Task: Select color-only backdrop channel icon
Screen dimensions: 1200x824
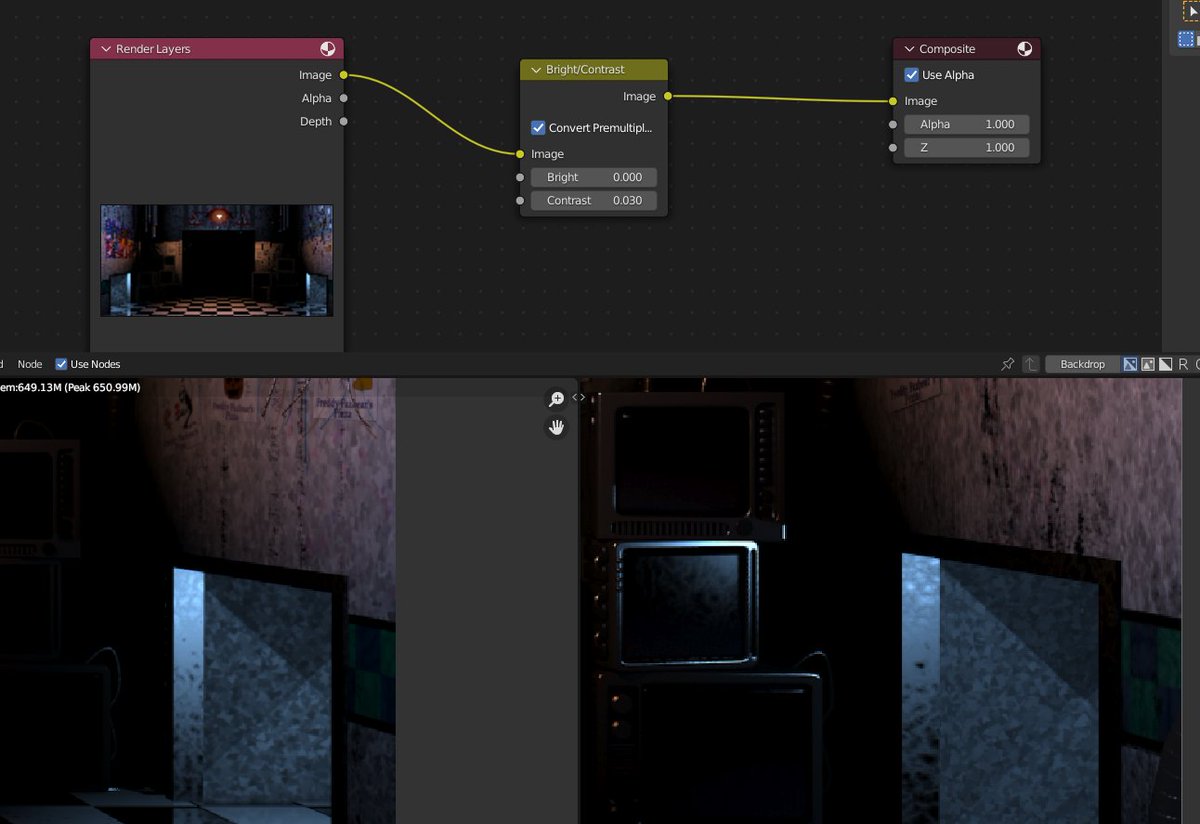Action: pyautogui.click(x=1148, y=364)
